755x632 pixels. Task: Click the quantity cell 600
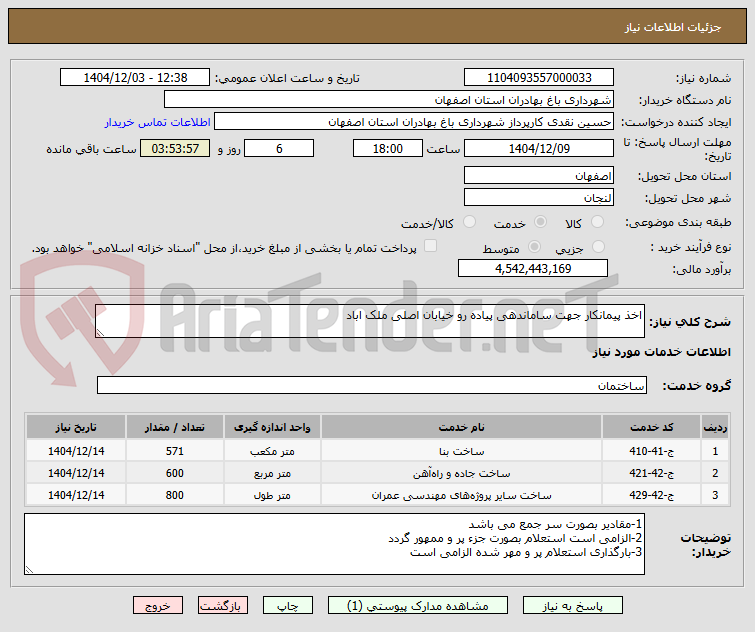tap(174, 473)
